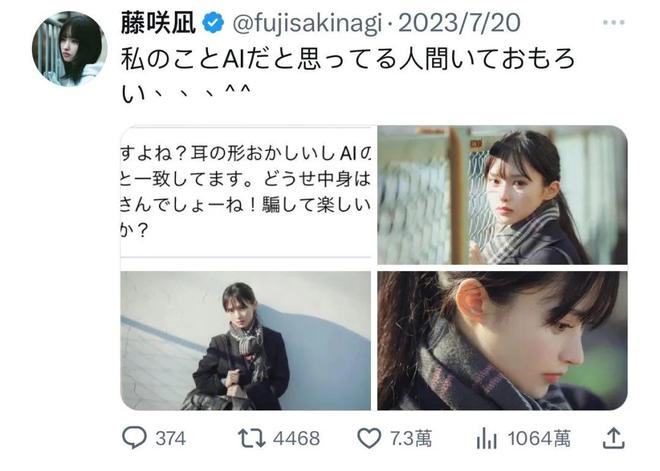Open view analytics bar chart icon

coord(487,438)
